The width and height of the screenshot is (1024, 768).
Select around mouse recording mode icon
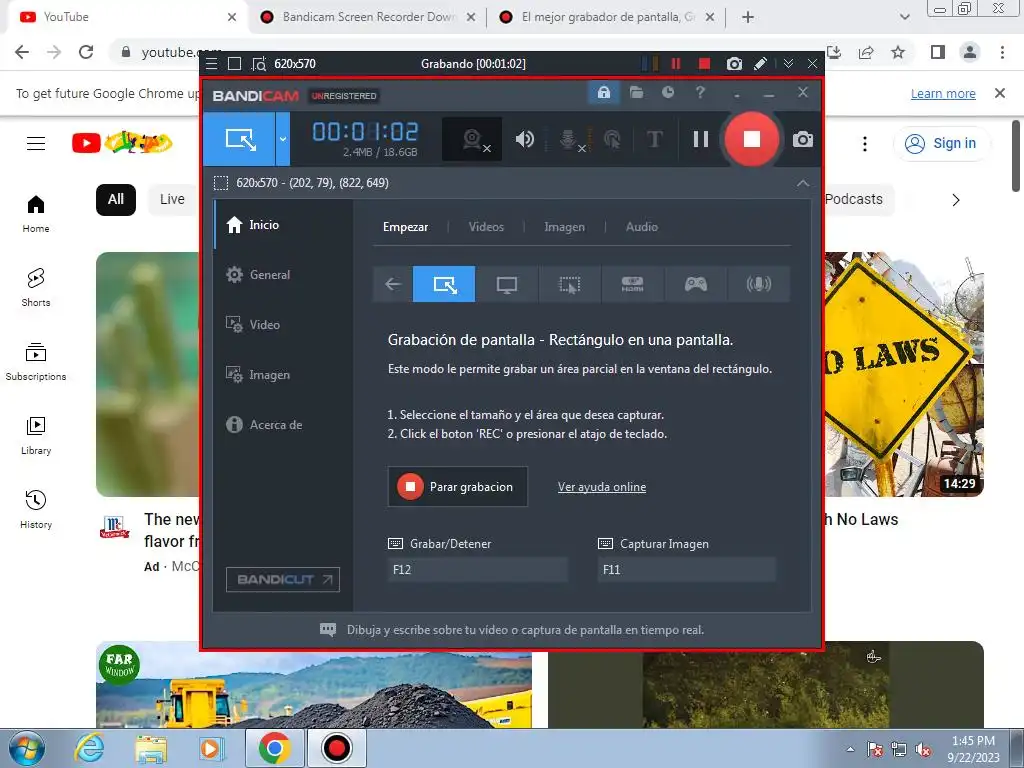[x=569, y=284]
